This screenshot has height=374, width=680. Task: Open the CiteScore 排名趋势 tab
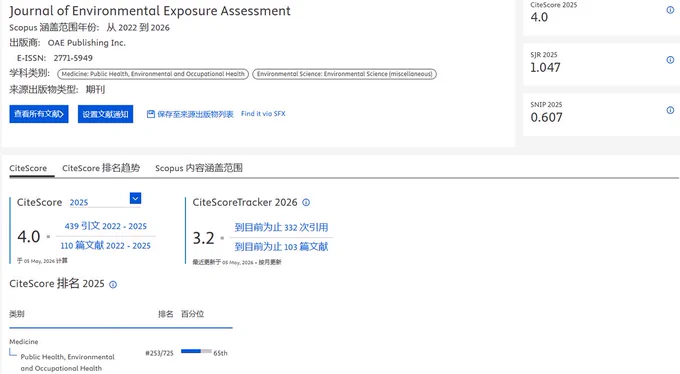tap(101, 168)
